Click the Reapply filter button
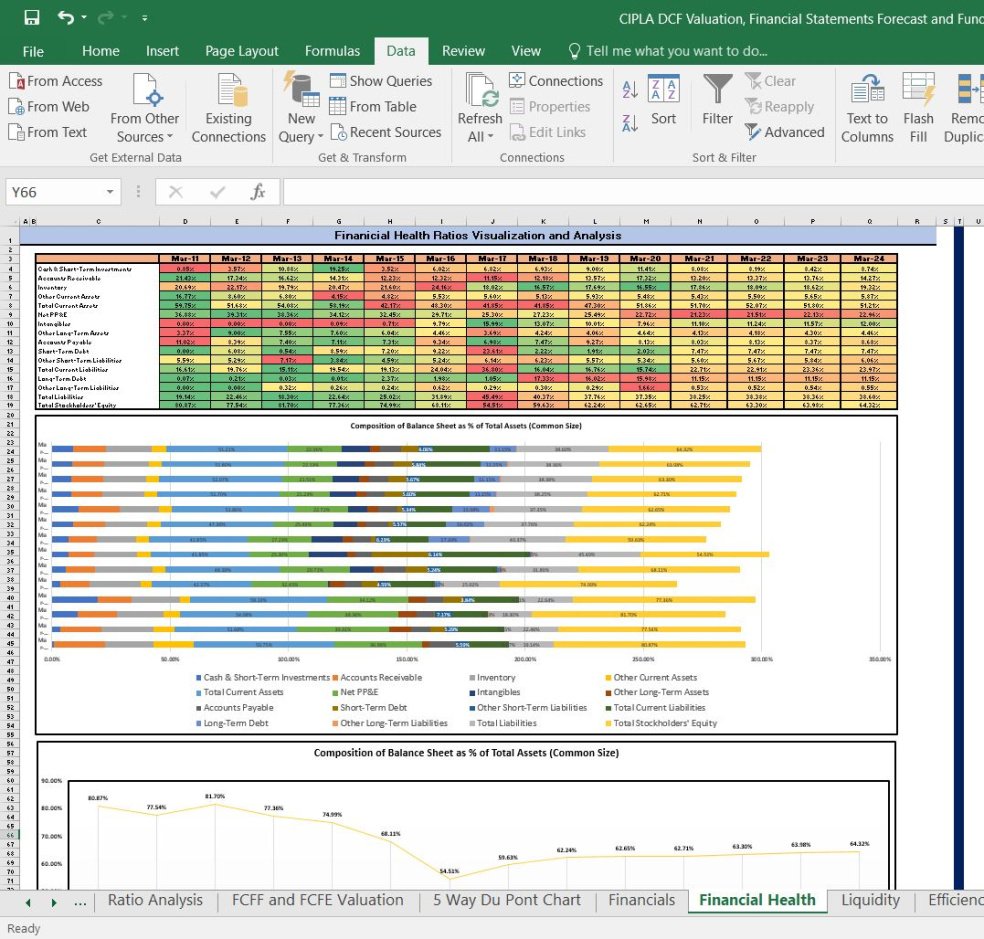This screenshot has width=984, height=939. (779, 107)
